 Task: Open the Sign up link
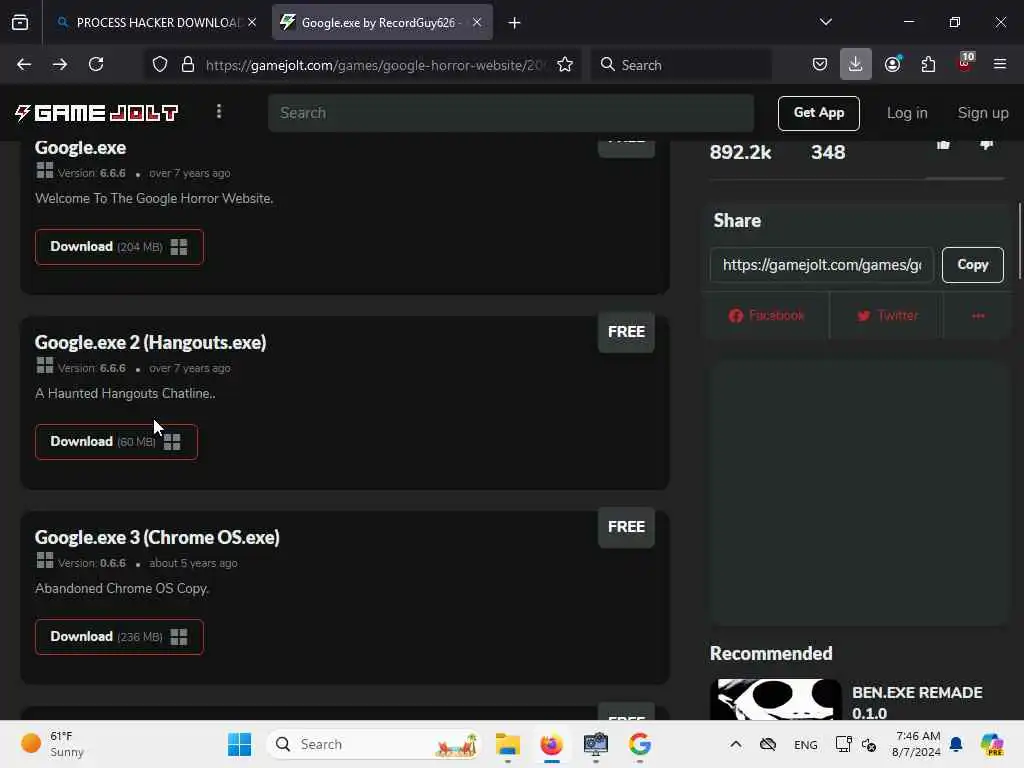[x=983, y=113]
